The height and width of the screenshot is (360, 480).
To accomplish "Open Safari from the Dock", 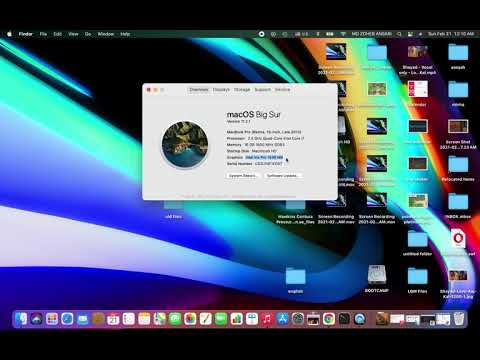I will [x=67, y=319].
